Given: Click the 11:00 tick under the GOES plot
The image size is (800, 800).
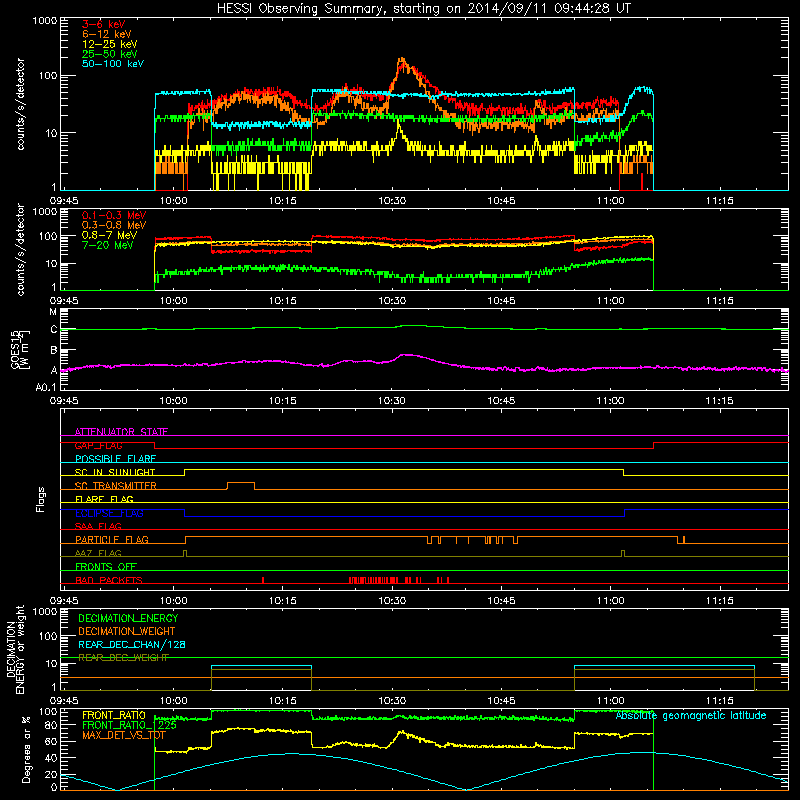Looking at the screenshot, I should (610, 401).
